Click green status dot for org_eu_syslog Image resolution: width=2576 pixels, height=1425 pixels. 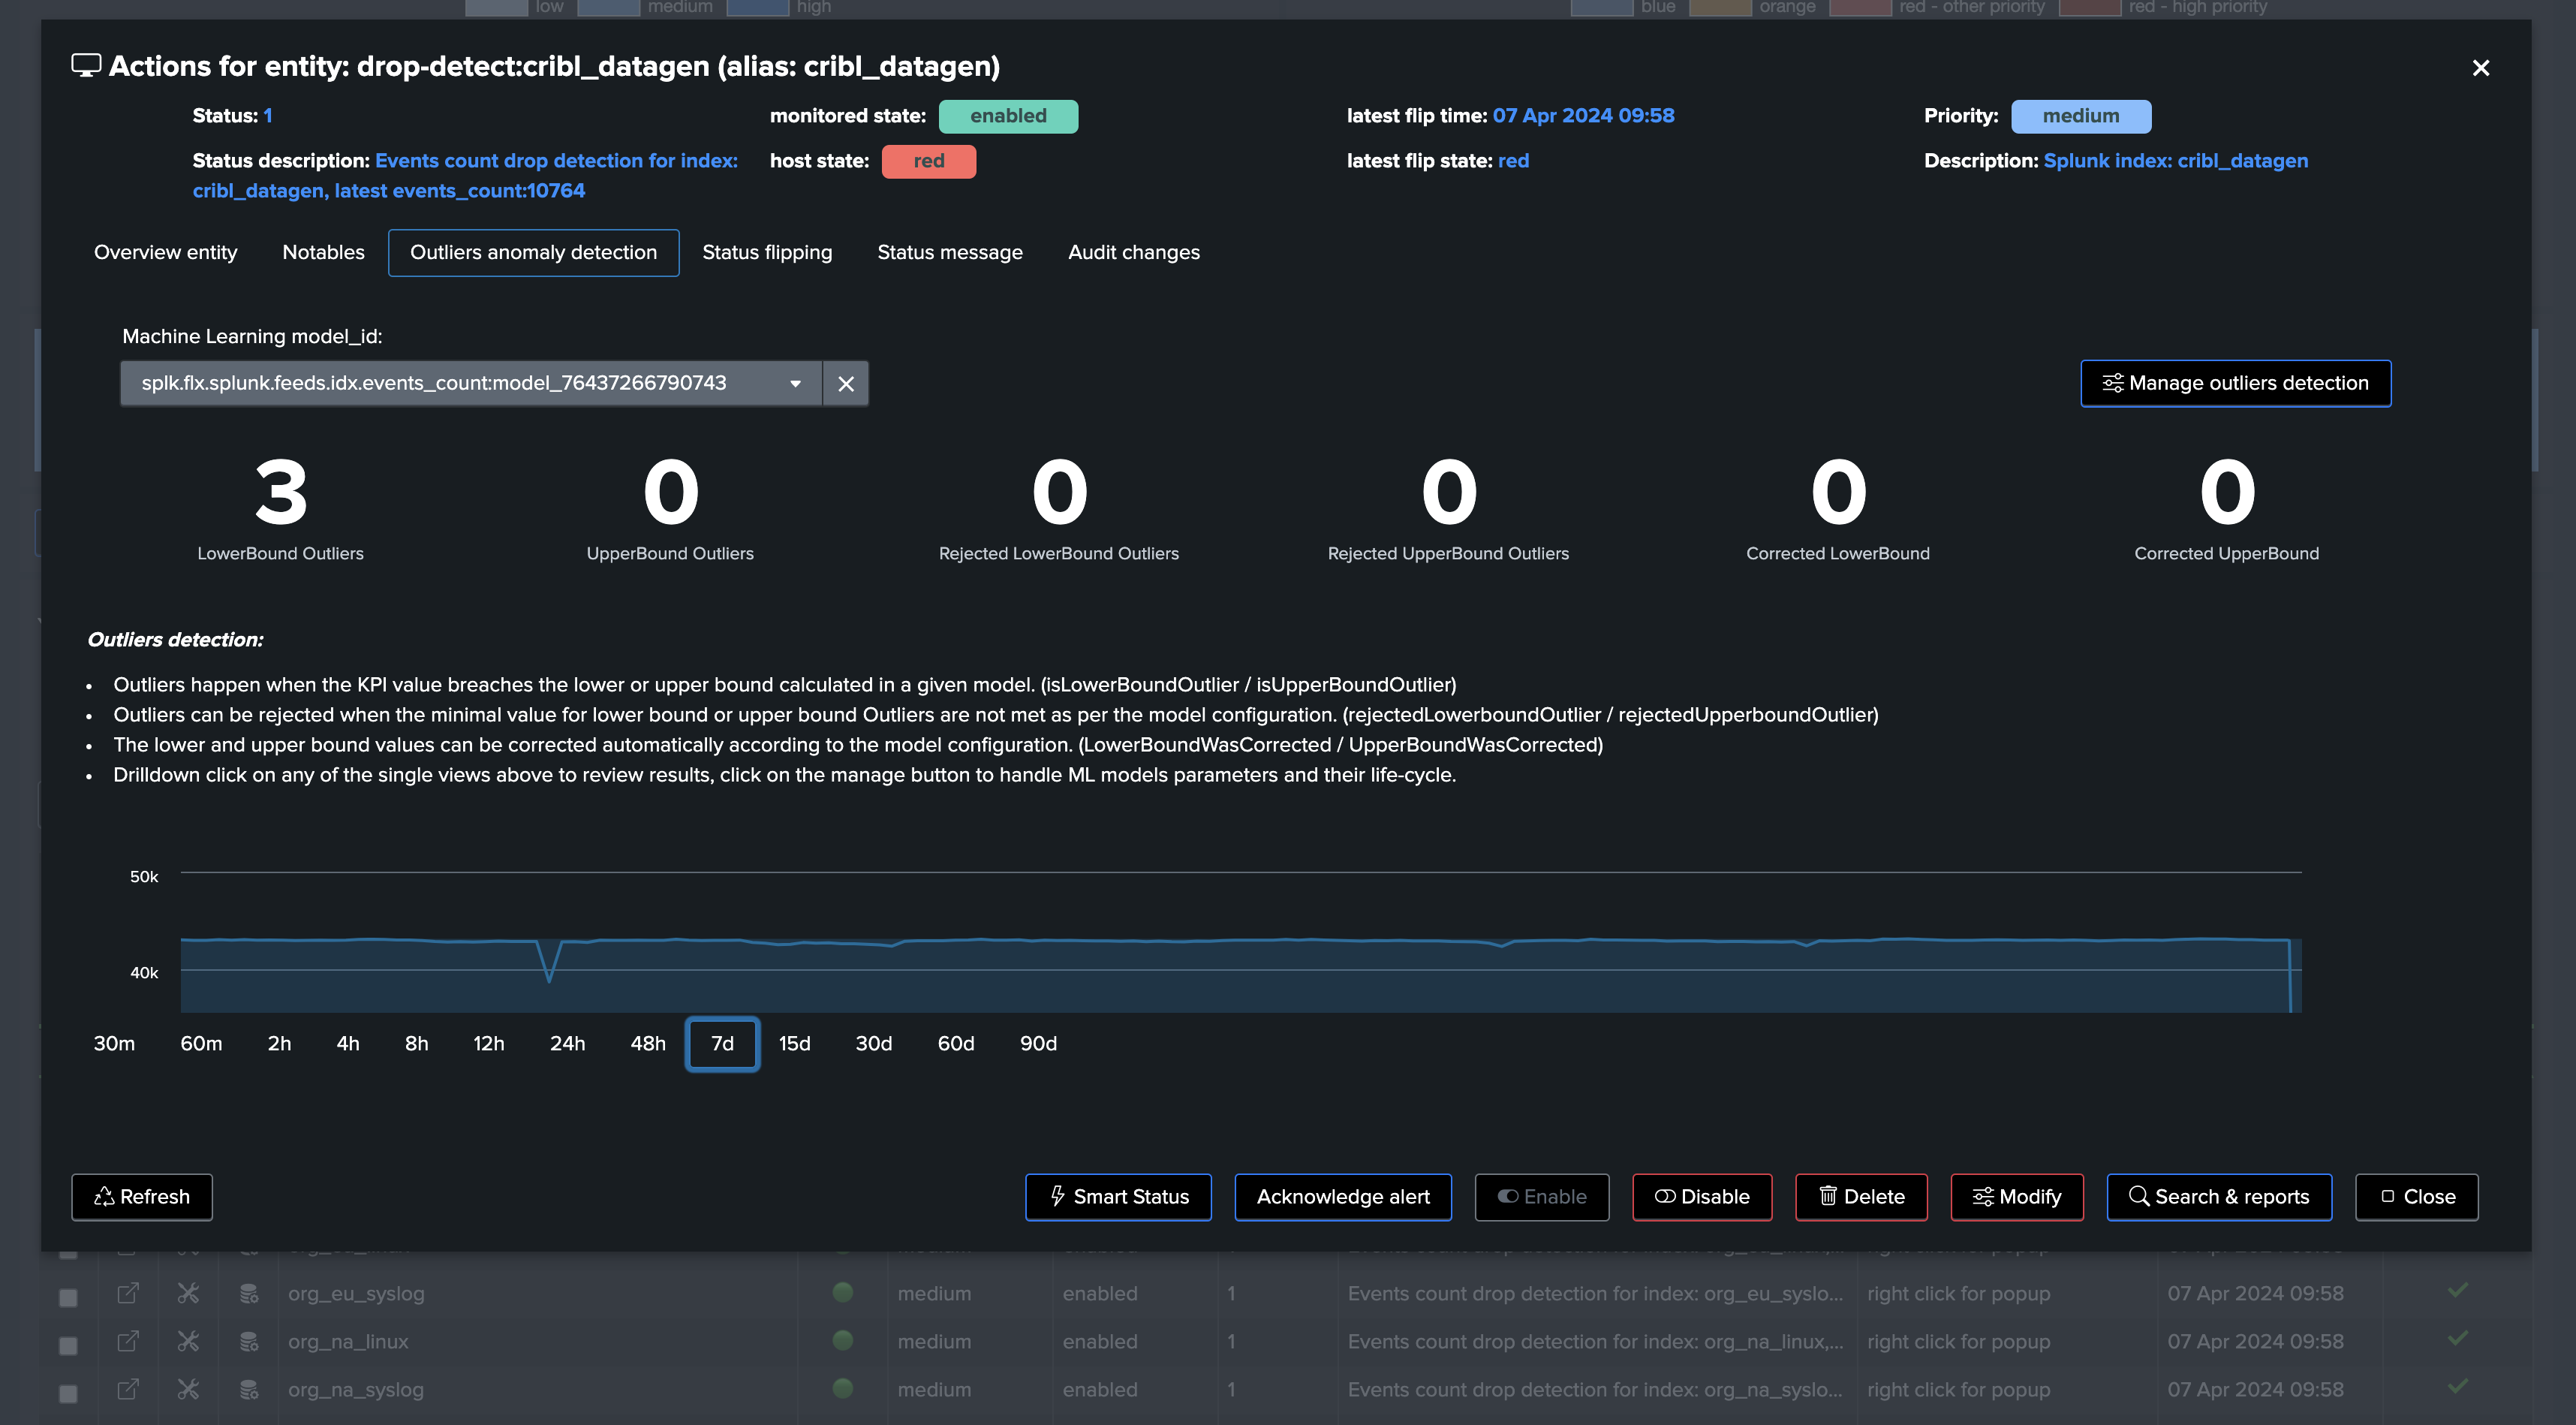[x=843, y=1291]
